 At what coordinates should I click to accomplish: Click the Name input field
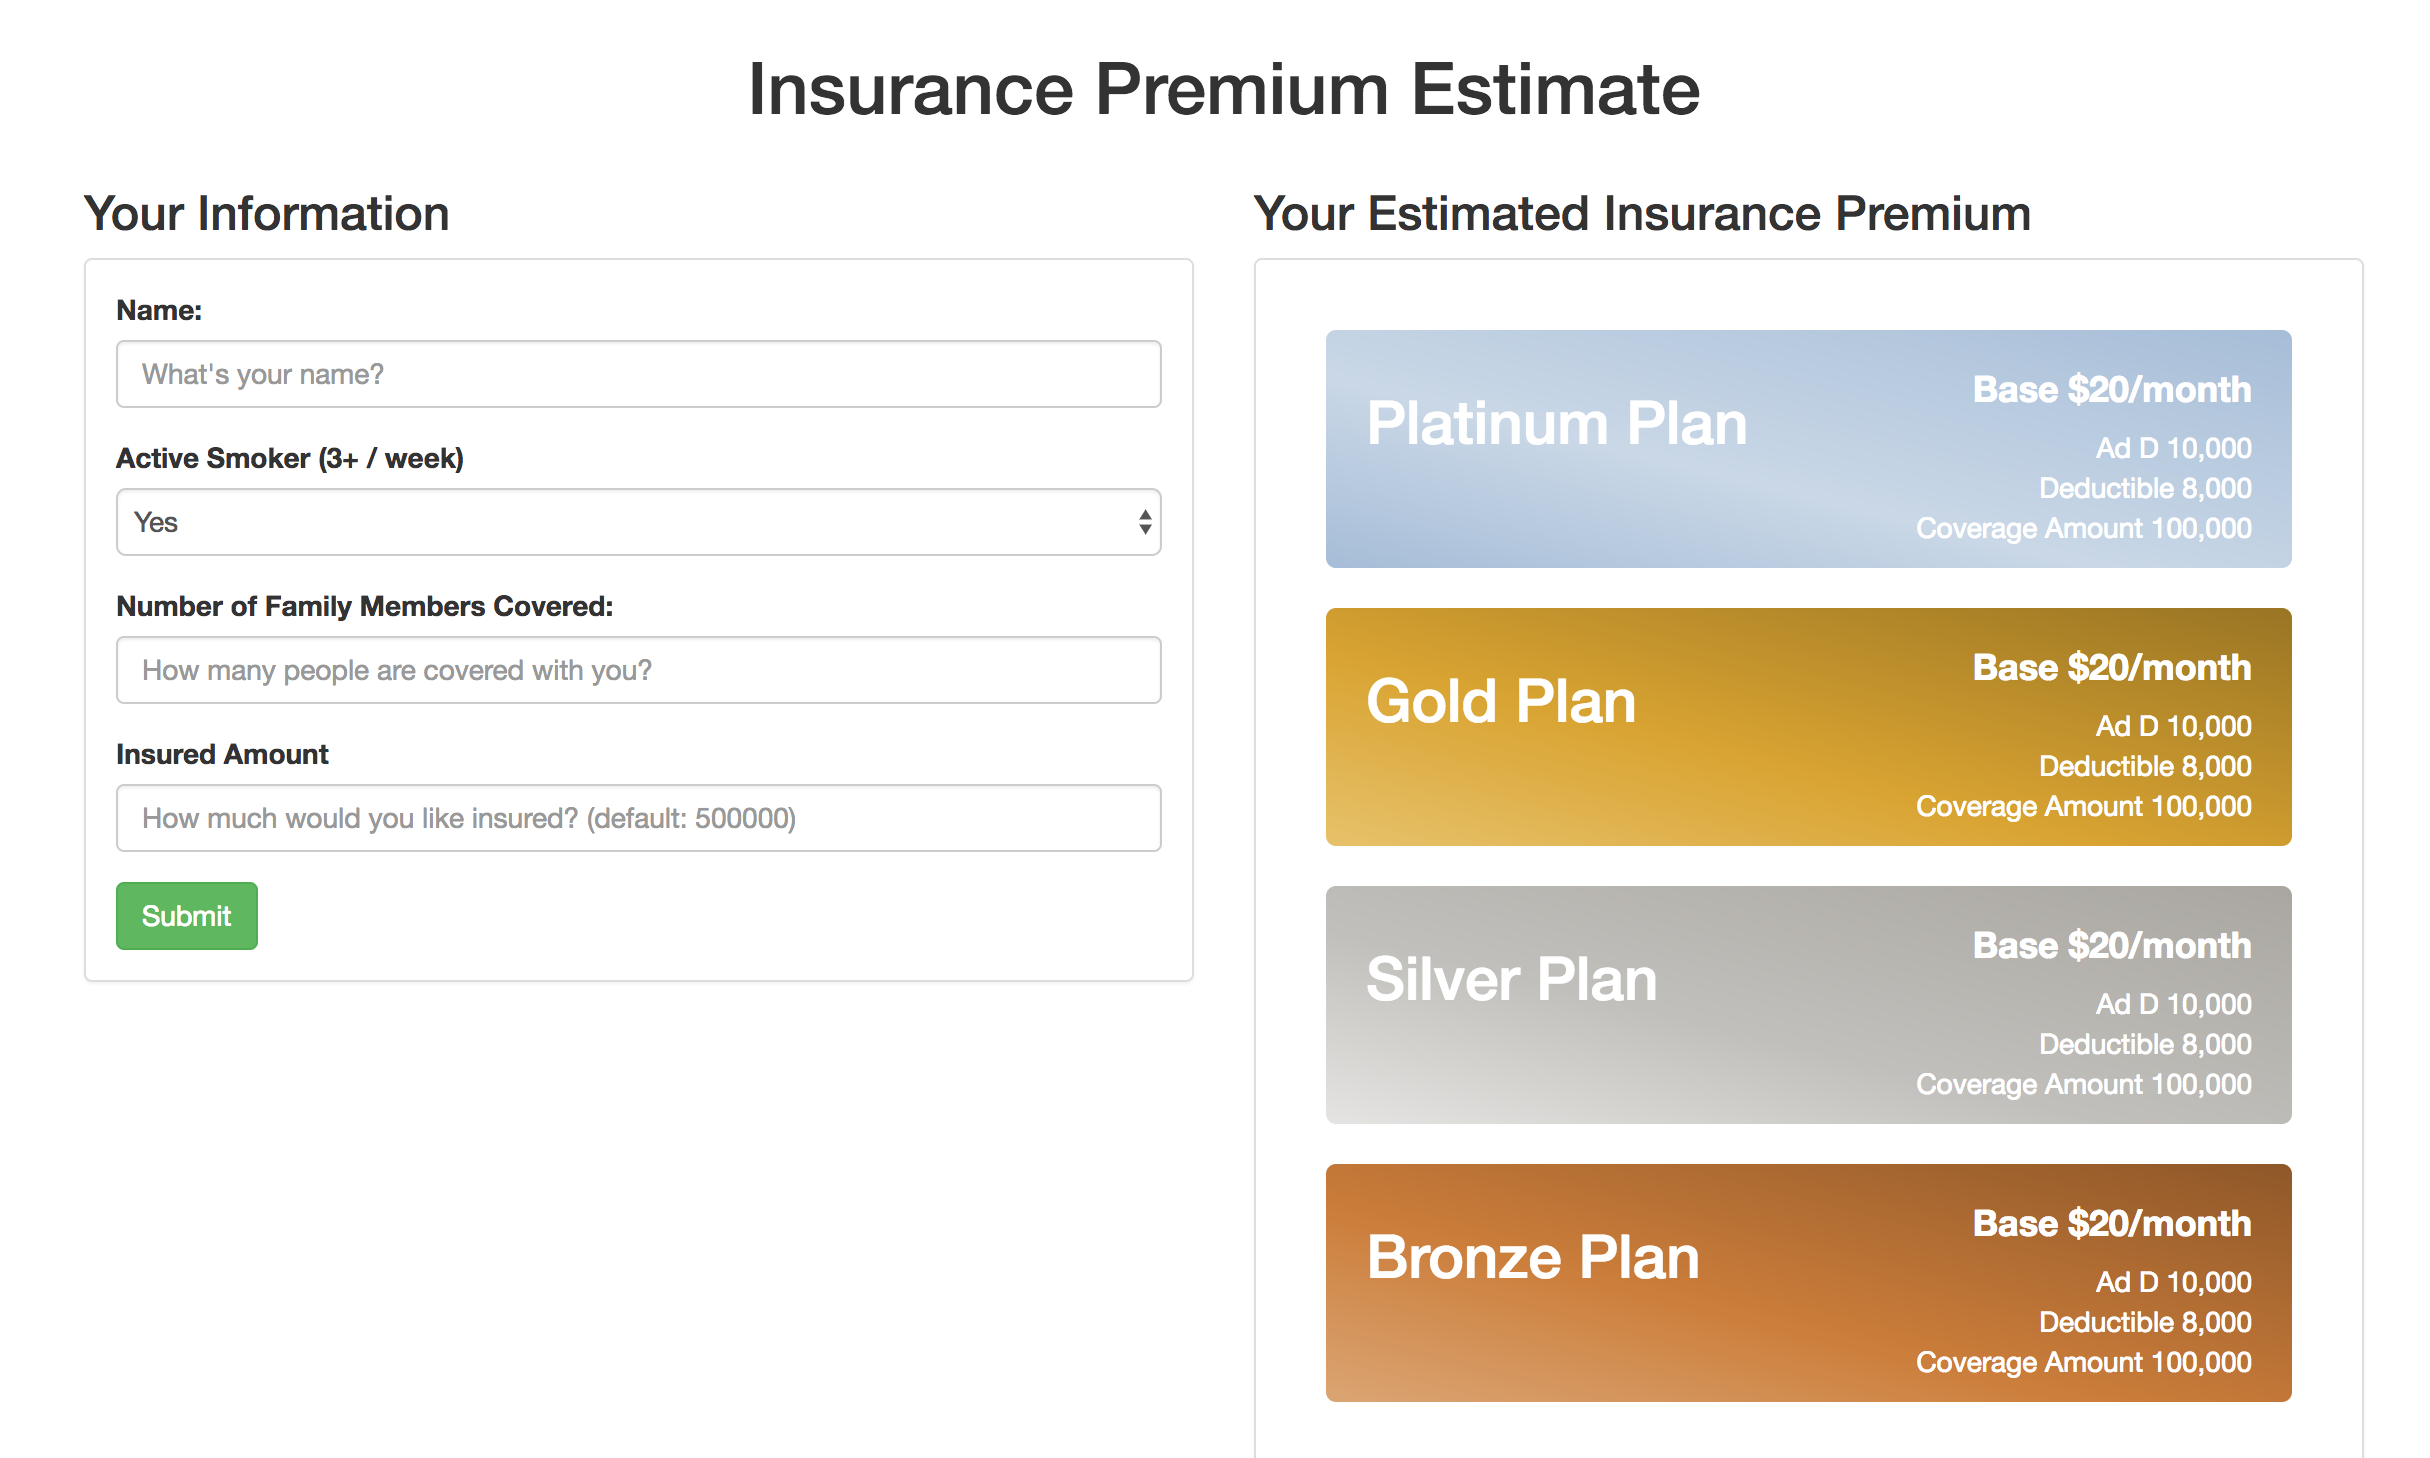click(x=638, y=374)
